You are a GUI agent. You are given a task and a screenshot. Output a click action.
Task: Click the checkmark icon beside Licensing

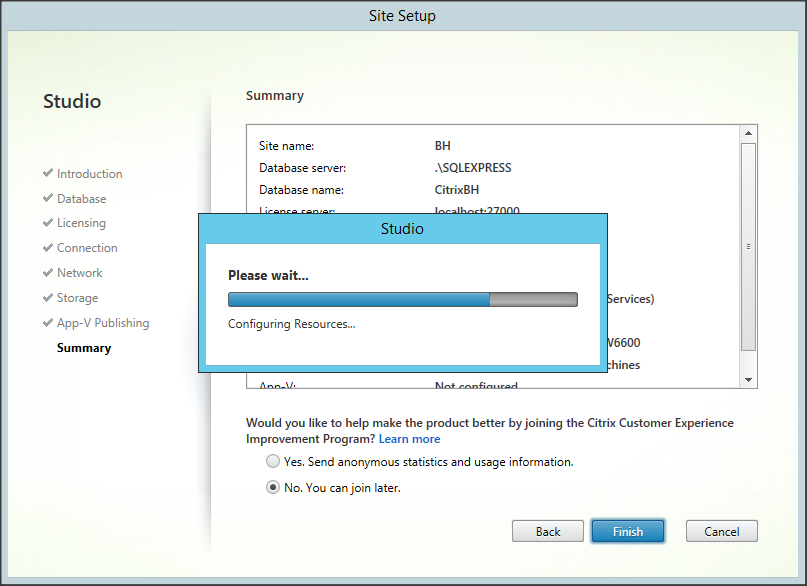click(x=48, y=223)
